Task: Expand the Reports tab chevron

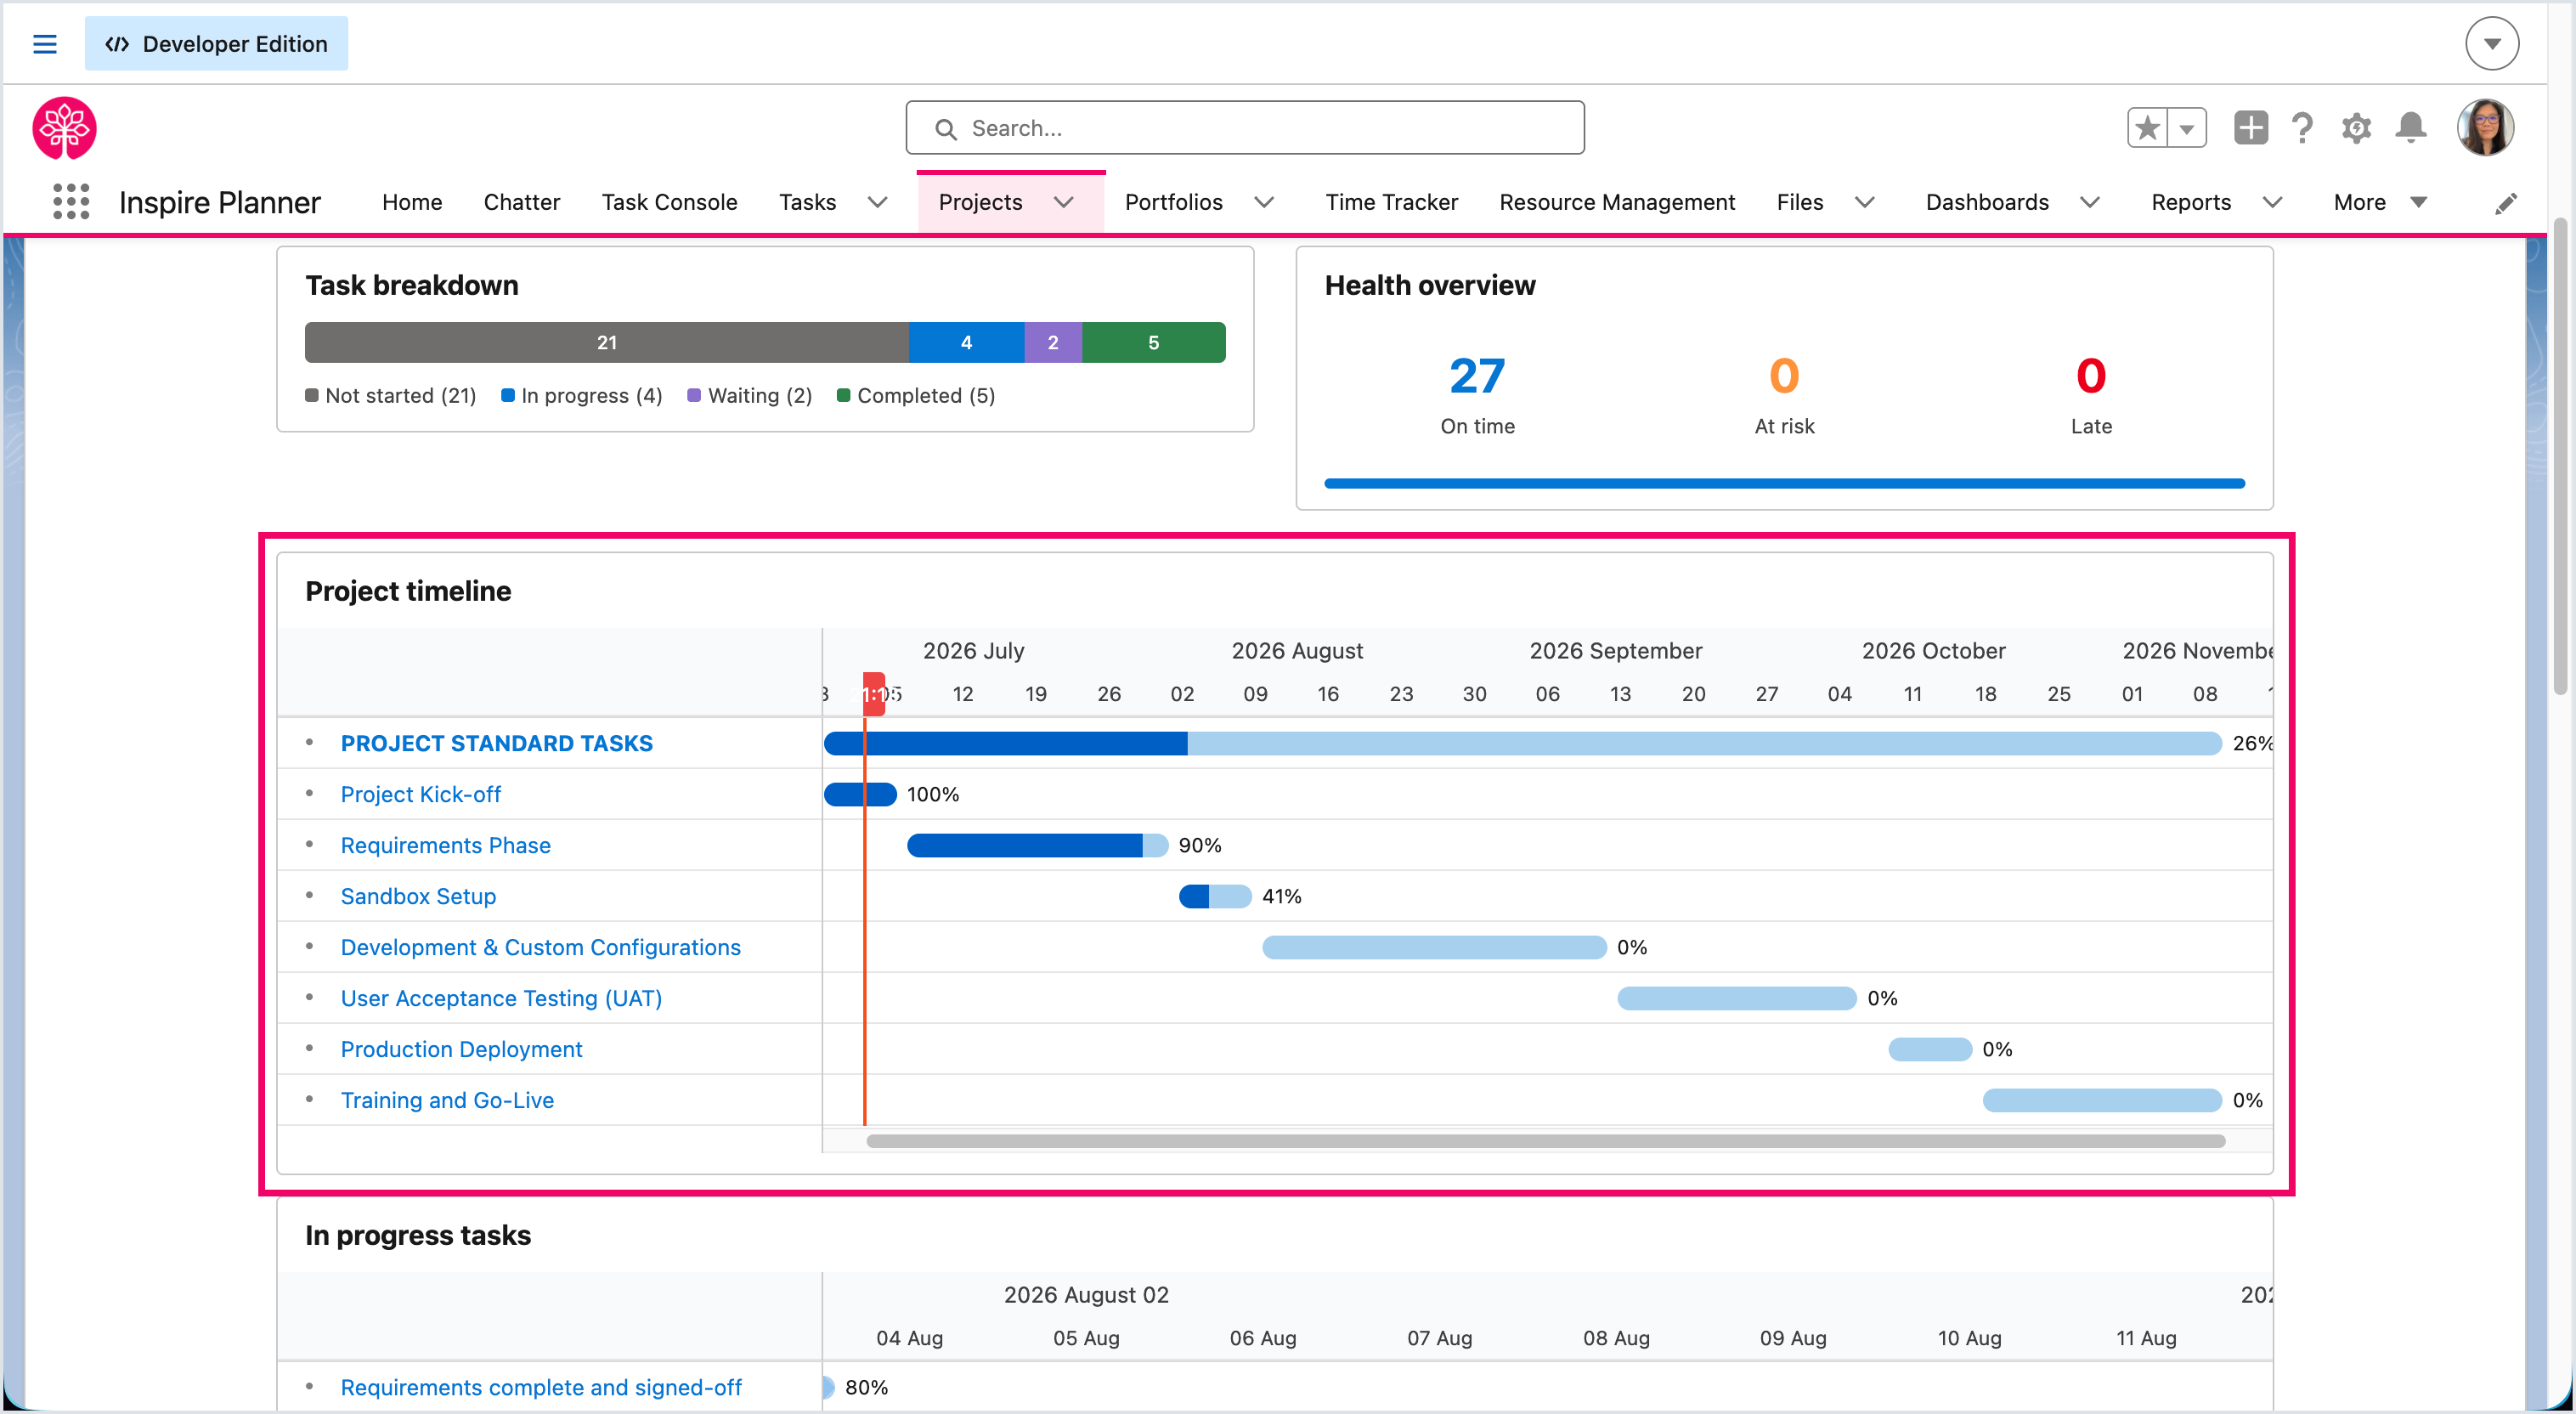Action: pos(2273,202)
